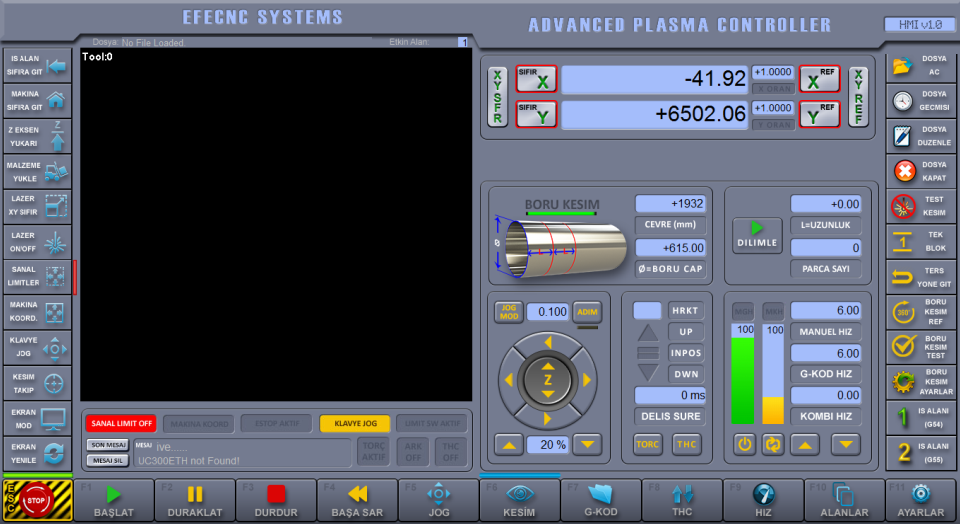This screenshot has height=524, width=960.
Task: Pause program with DURAKLAT
Action: (x=195, y=501)
